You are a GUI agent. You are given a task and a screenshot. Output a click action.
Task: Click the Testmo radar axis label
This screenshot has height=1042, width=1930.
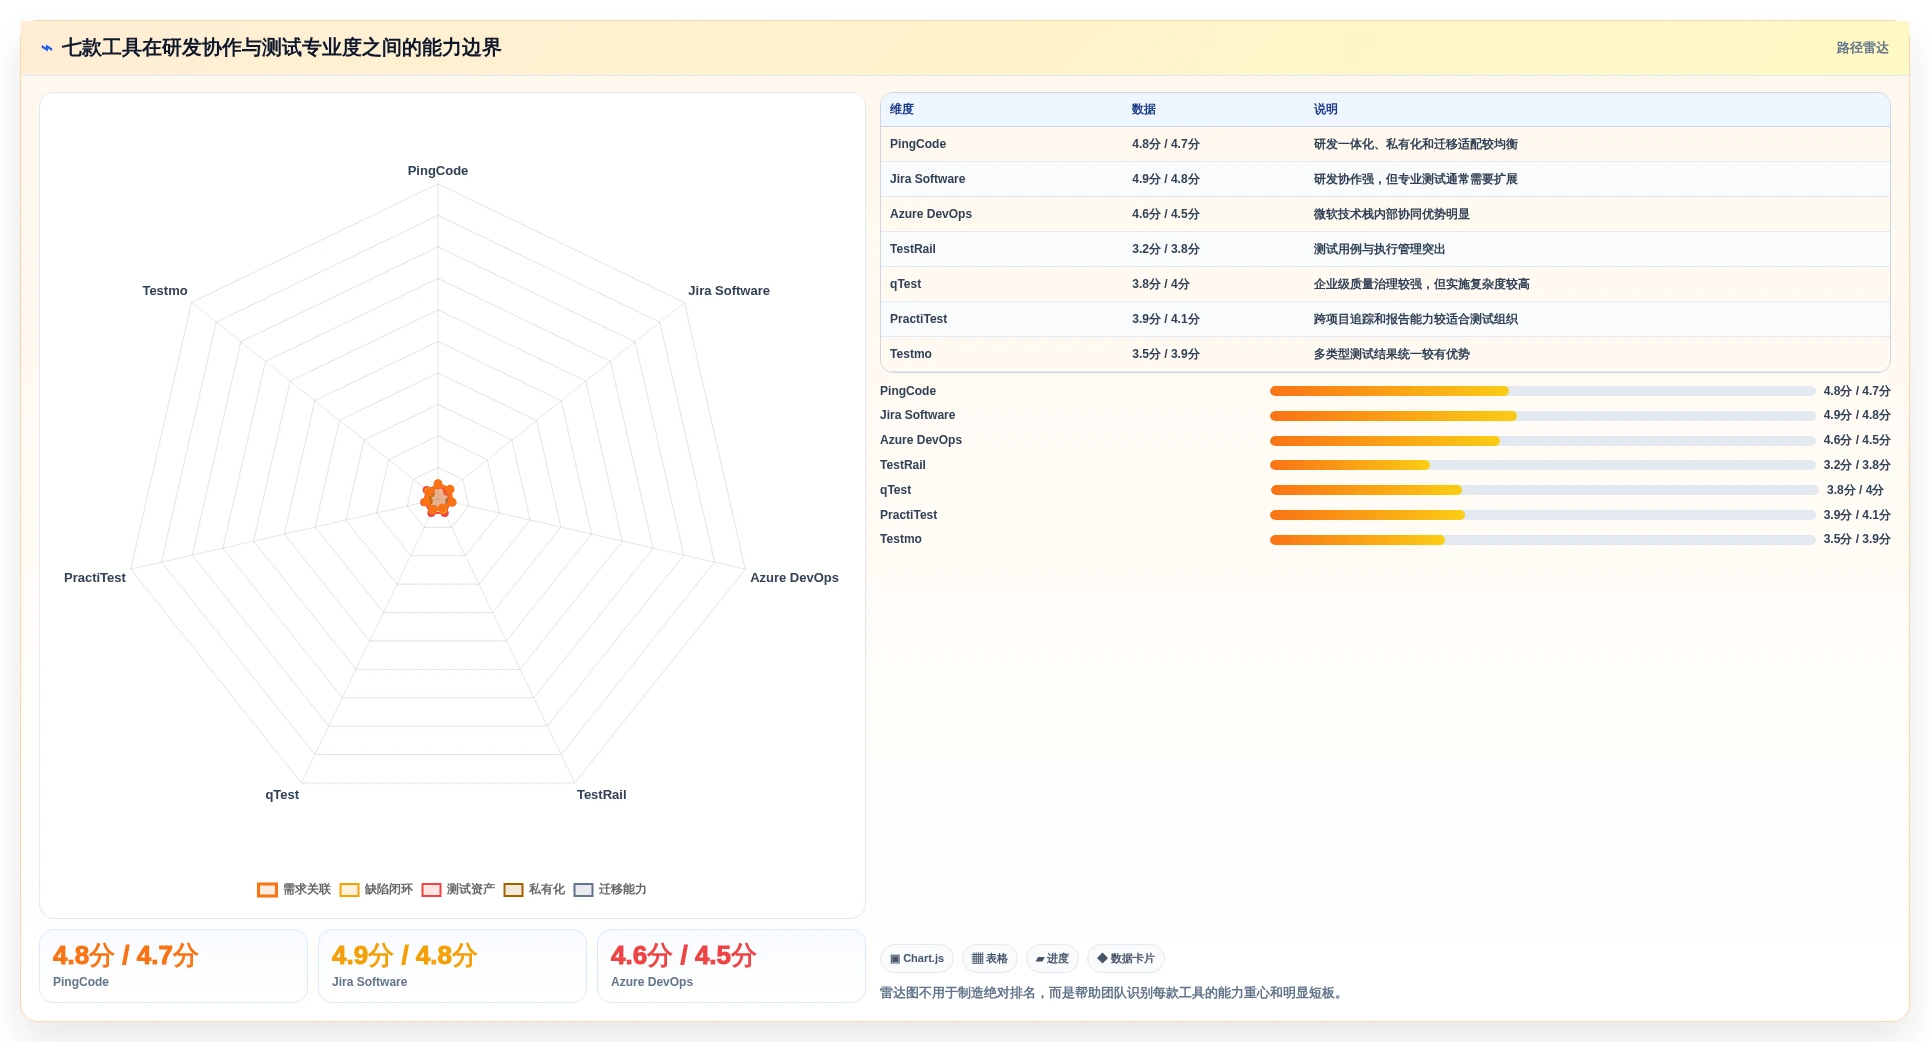165,291
